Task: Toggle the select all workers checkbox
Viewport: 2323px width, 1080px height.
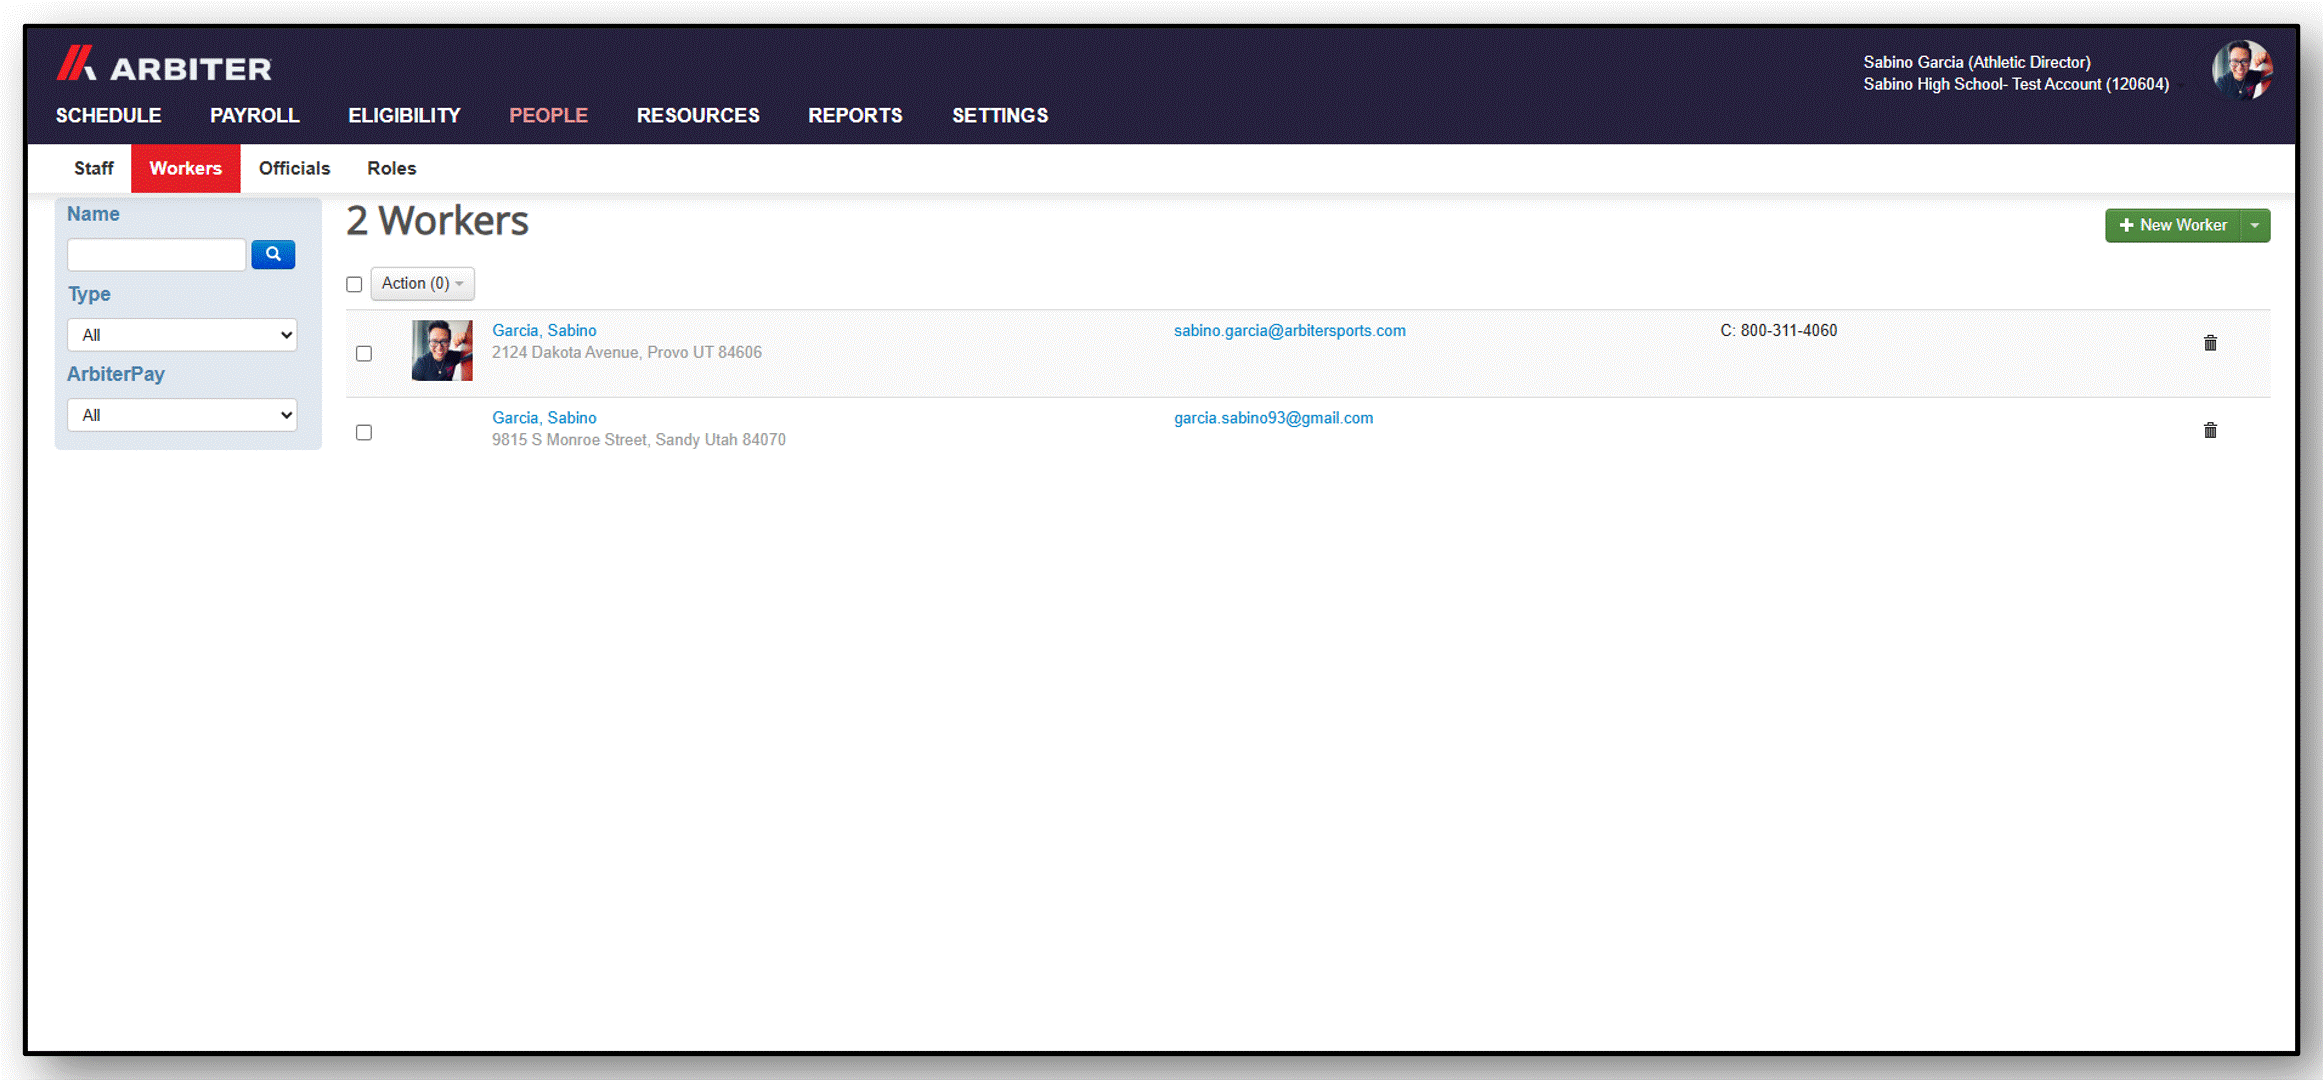Action: pyautogui.click(x=354, y=284)
